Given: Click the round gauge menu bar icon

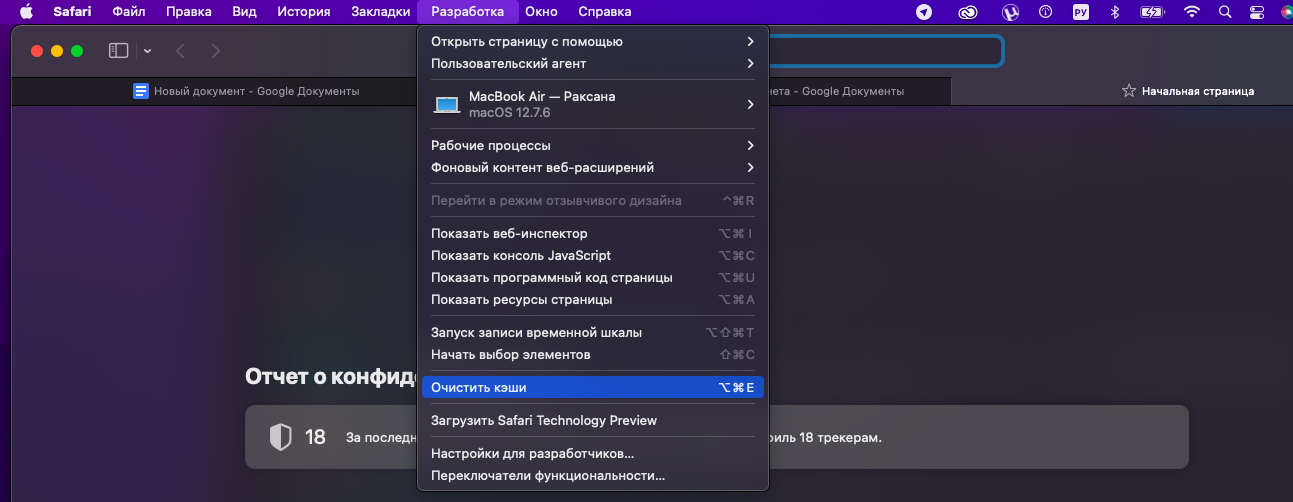Looking at the screenshot, I should [x=1046, y=12].
